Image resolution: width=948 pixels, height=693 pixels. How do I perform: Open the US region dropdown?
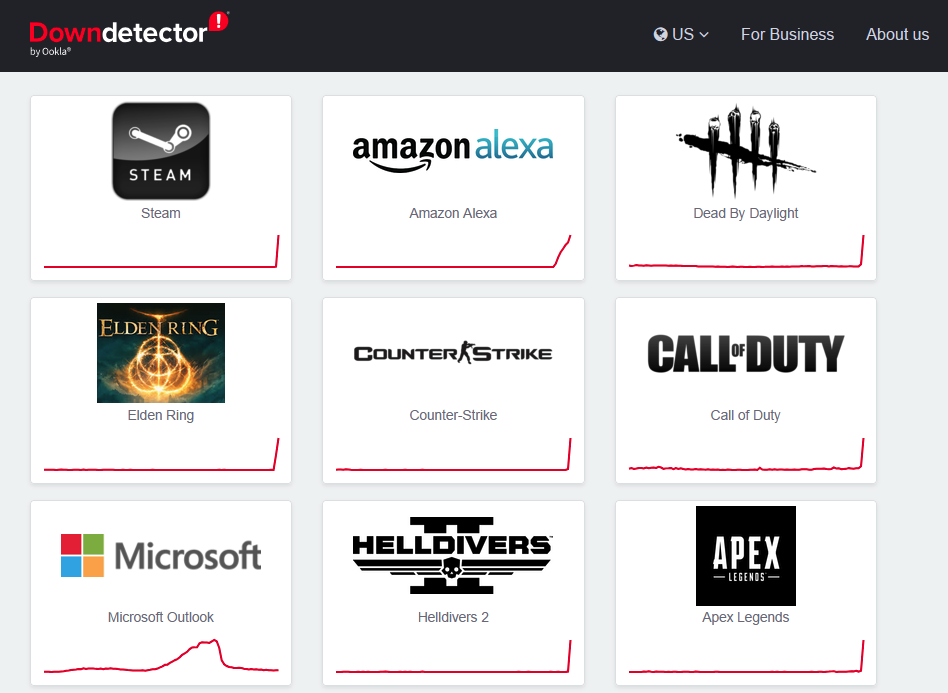pyautogui.click(x=681, y=34)
